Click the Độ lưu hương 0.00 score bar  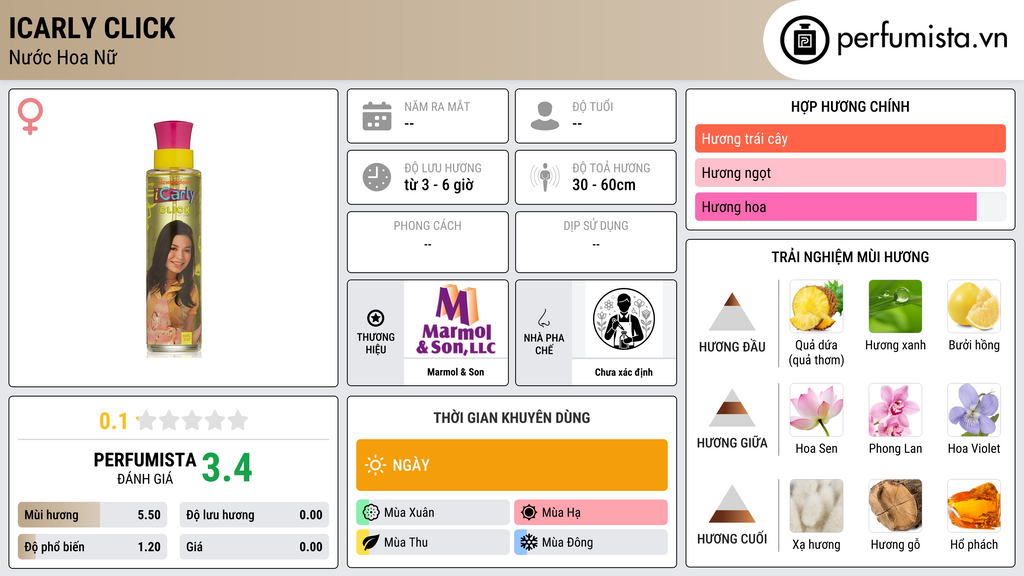pos(254,515)
